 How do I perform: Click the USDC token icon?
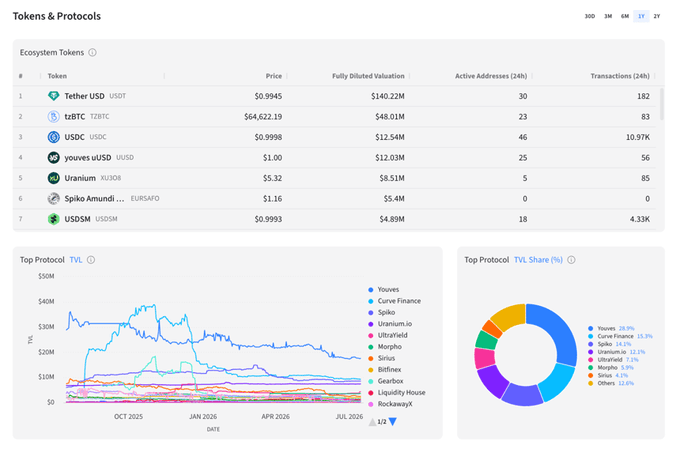point(53,137)
